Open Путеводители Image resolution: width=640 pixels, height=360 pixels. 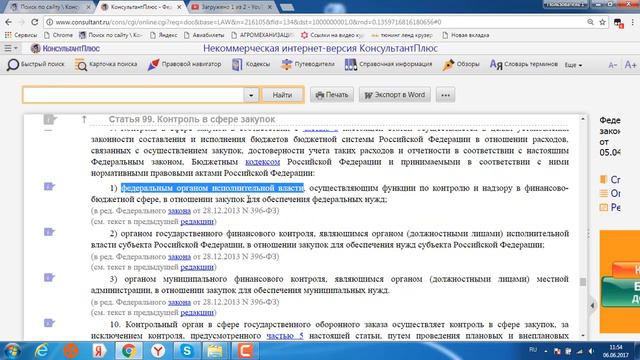coord(308,64)
